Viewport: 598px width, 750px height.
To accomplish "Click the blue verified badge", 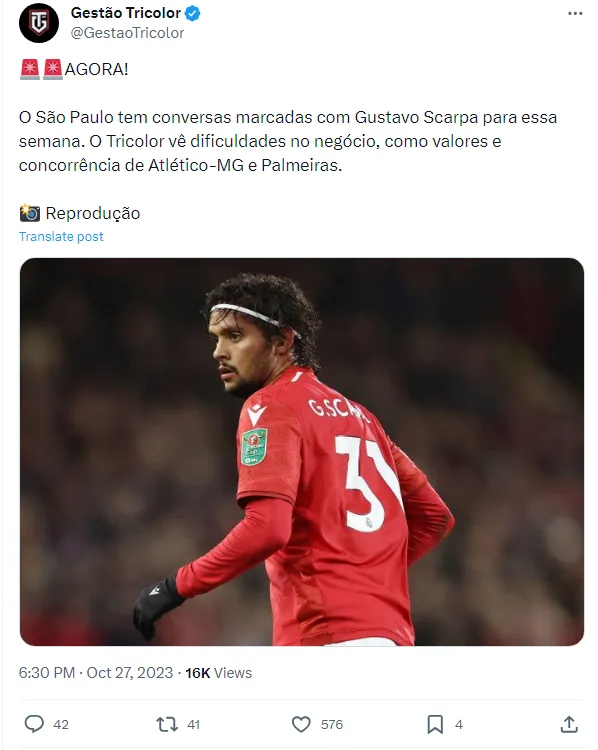I will pos(192,13).
